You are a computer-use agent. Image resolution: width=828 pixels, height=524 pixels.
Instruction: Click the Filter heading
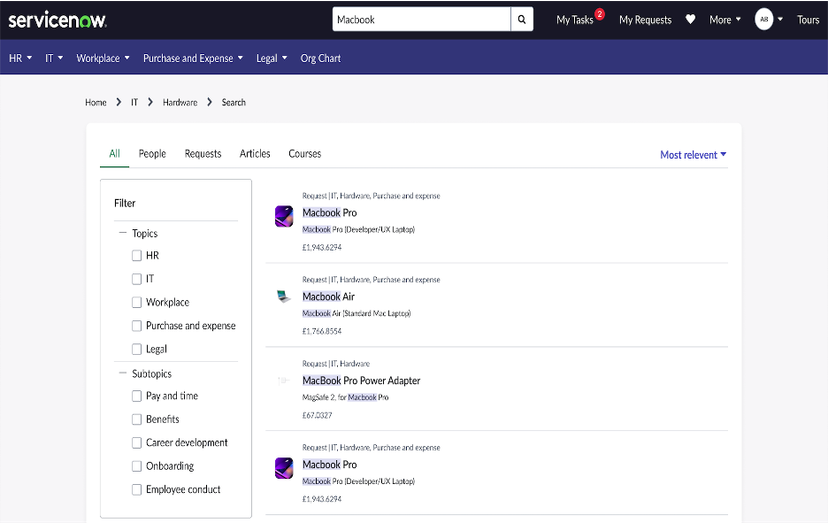tap(125, 203)
